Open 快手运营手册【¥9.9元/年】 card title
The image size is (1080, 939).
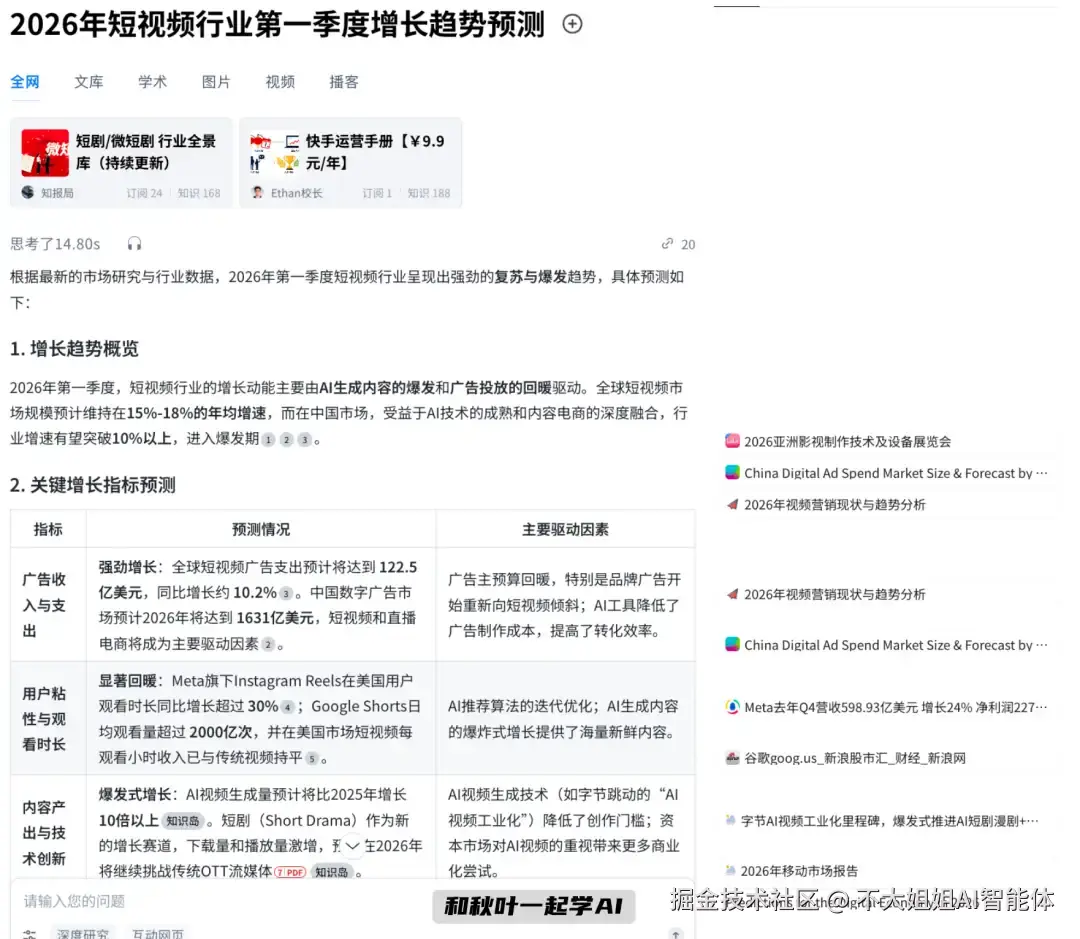click(375, 152)
